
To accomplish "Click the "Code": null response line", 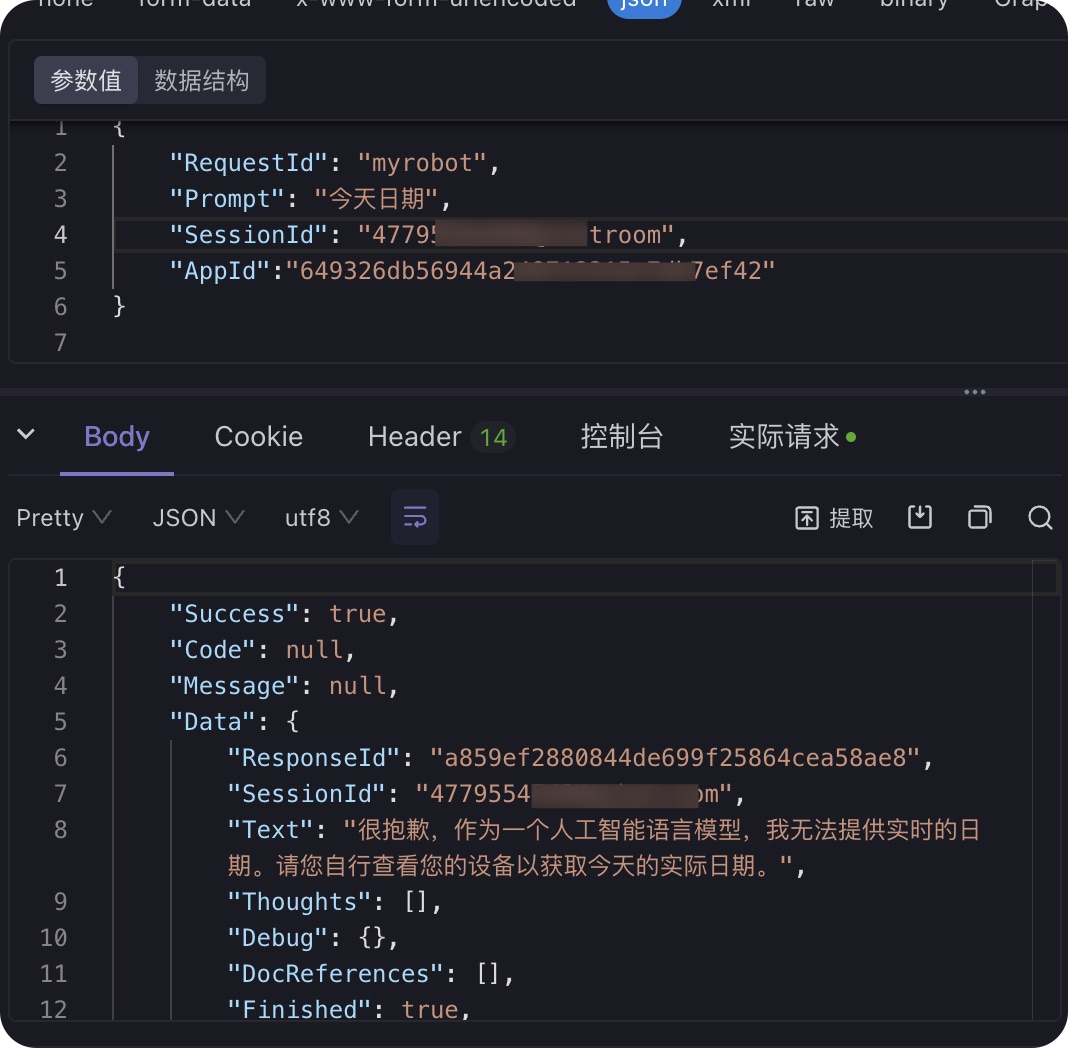I will (262, 650).
